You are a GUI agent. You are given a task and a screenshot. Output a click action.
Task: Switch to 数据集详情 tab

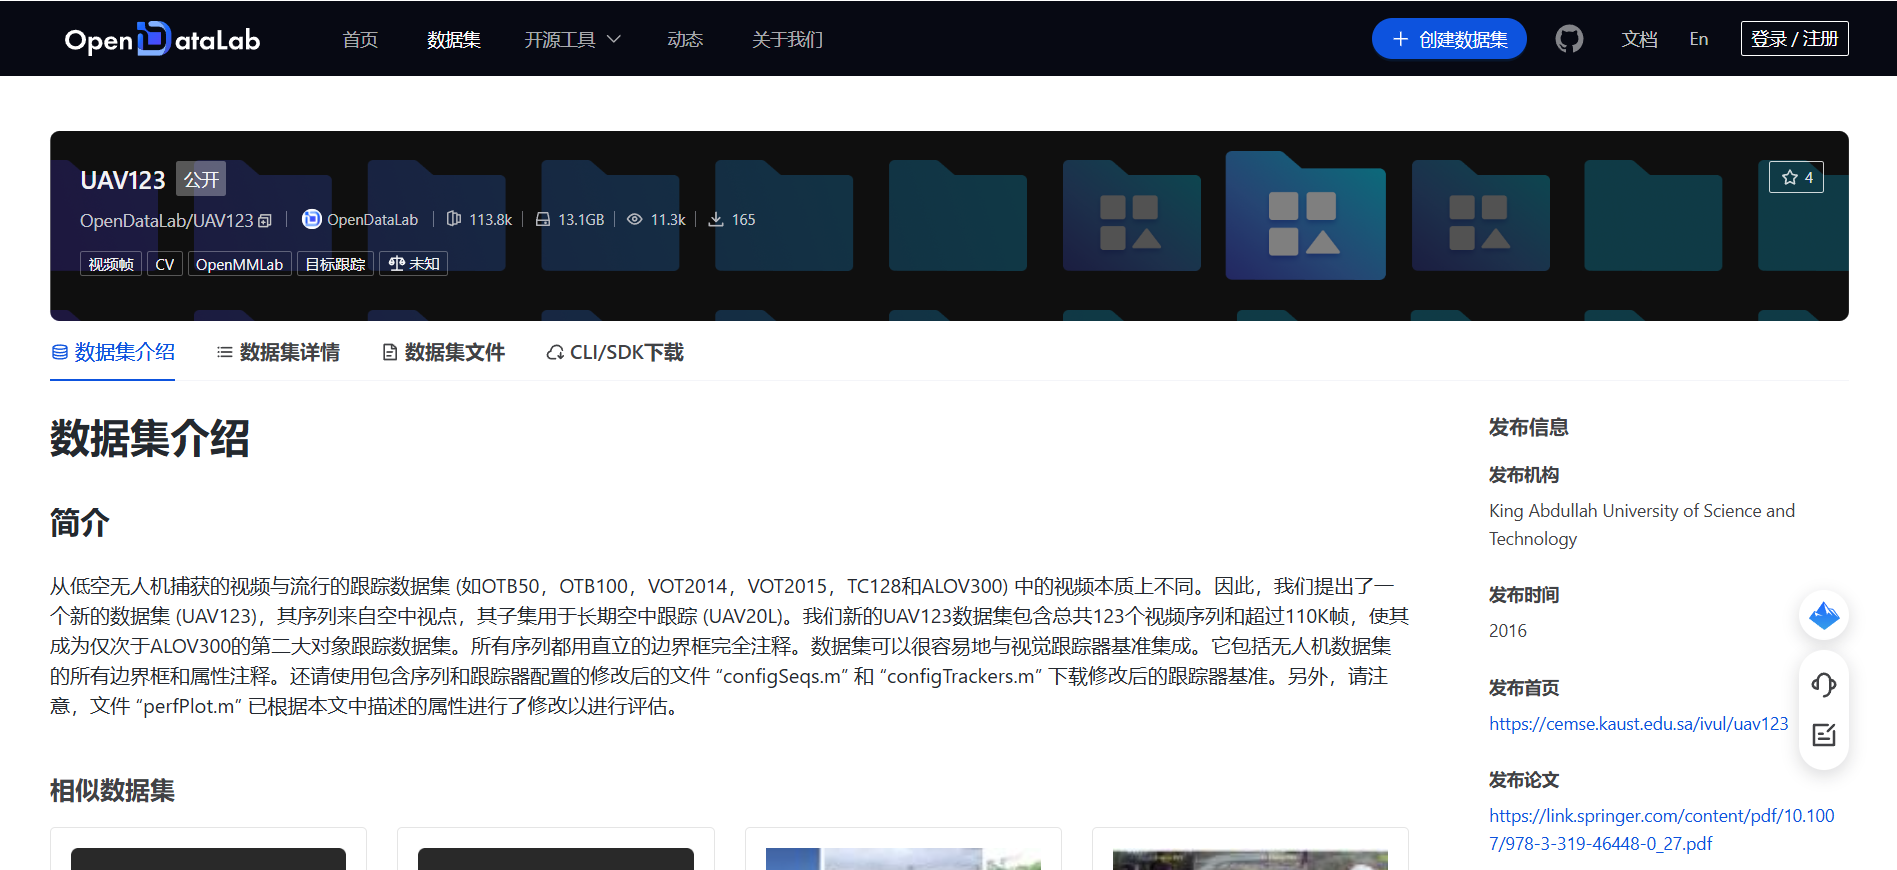(x=278, y=352)
